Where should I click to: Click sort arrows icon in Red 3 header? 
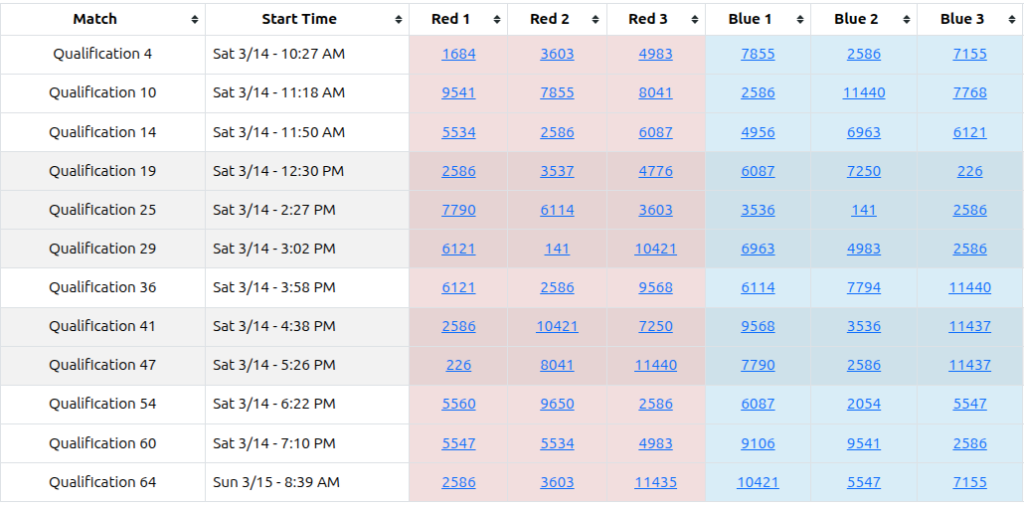[x=694, y=20]
